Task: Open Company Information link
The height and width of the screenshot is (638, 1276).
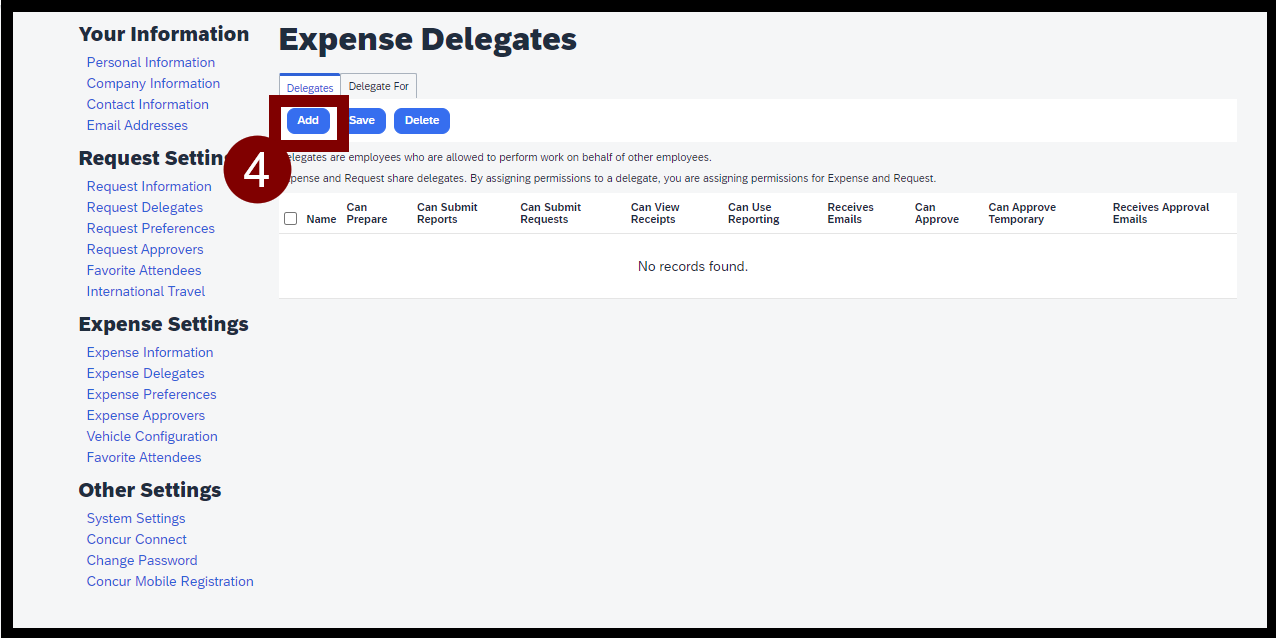Action: (153, 83)
